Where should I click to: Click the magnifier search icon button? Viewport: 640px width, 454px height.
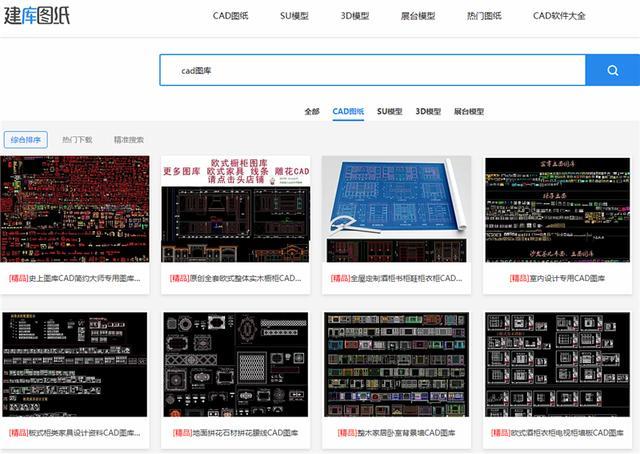click(x=613, y=70)
